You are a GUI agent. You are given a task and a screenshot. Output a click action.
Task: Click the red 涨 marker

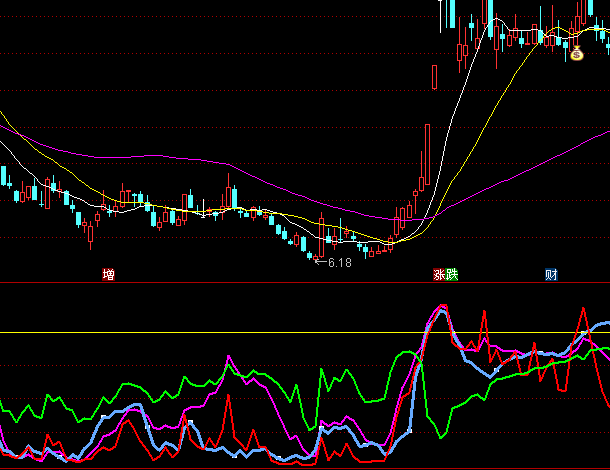pos(439,274)
